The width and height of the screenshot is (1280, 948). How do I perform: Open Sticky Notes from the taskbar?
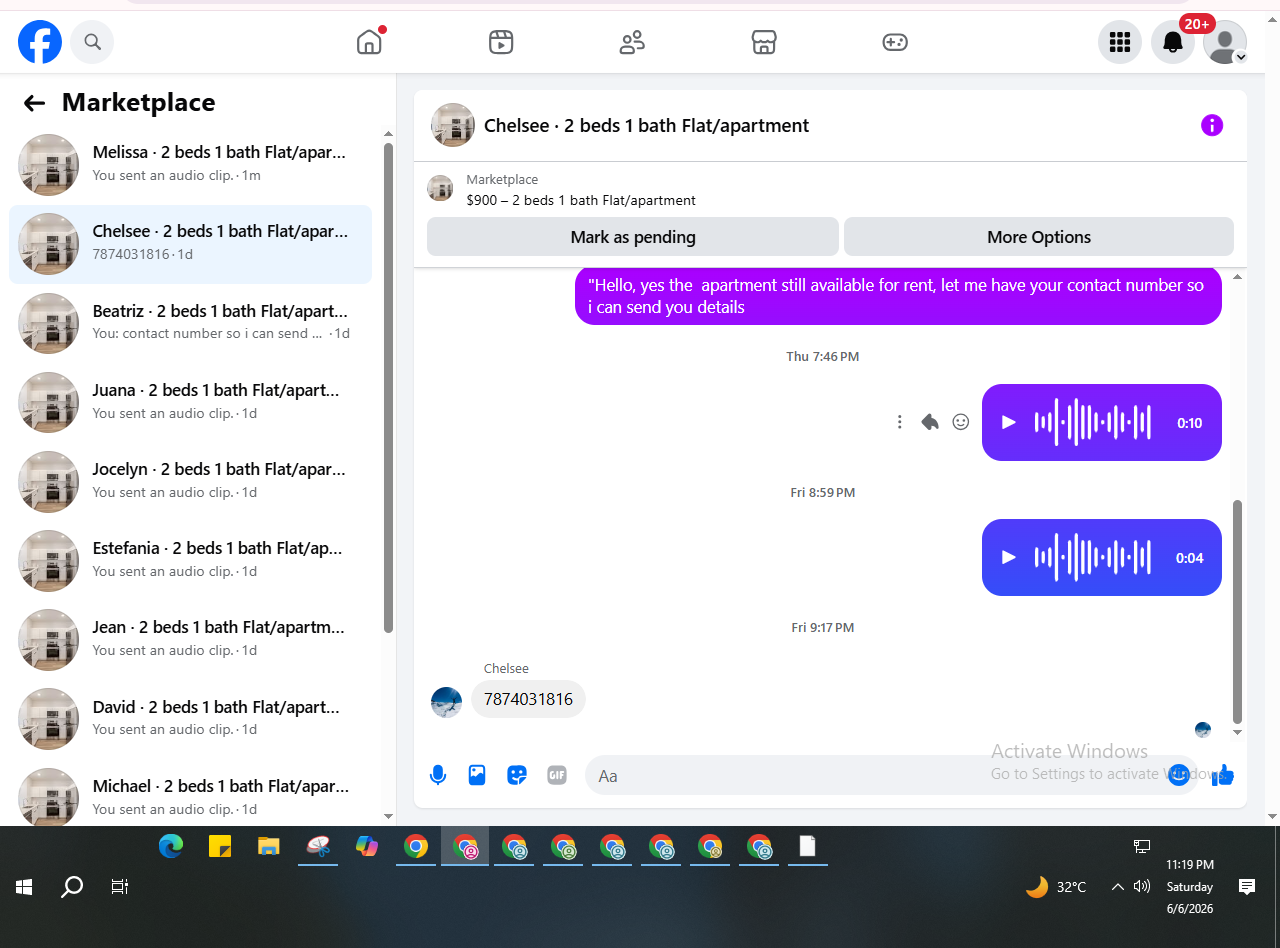tap(220, 847)
